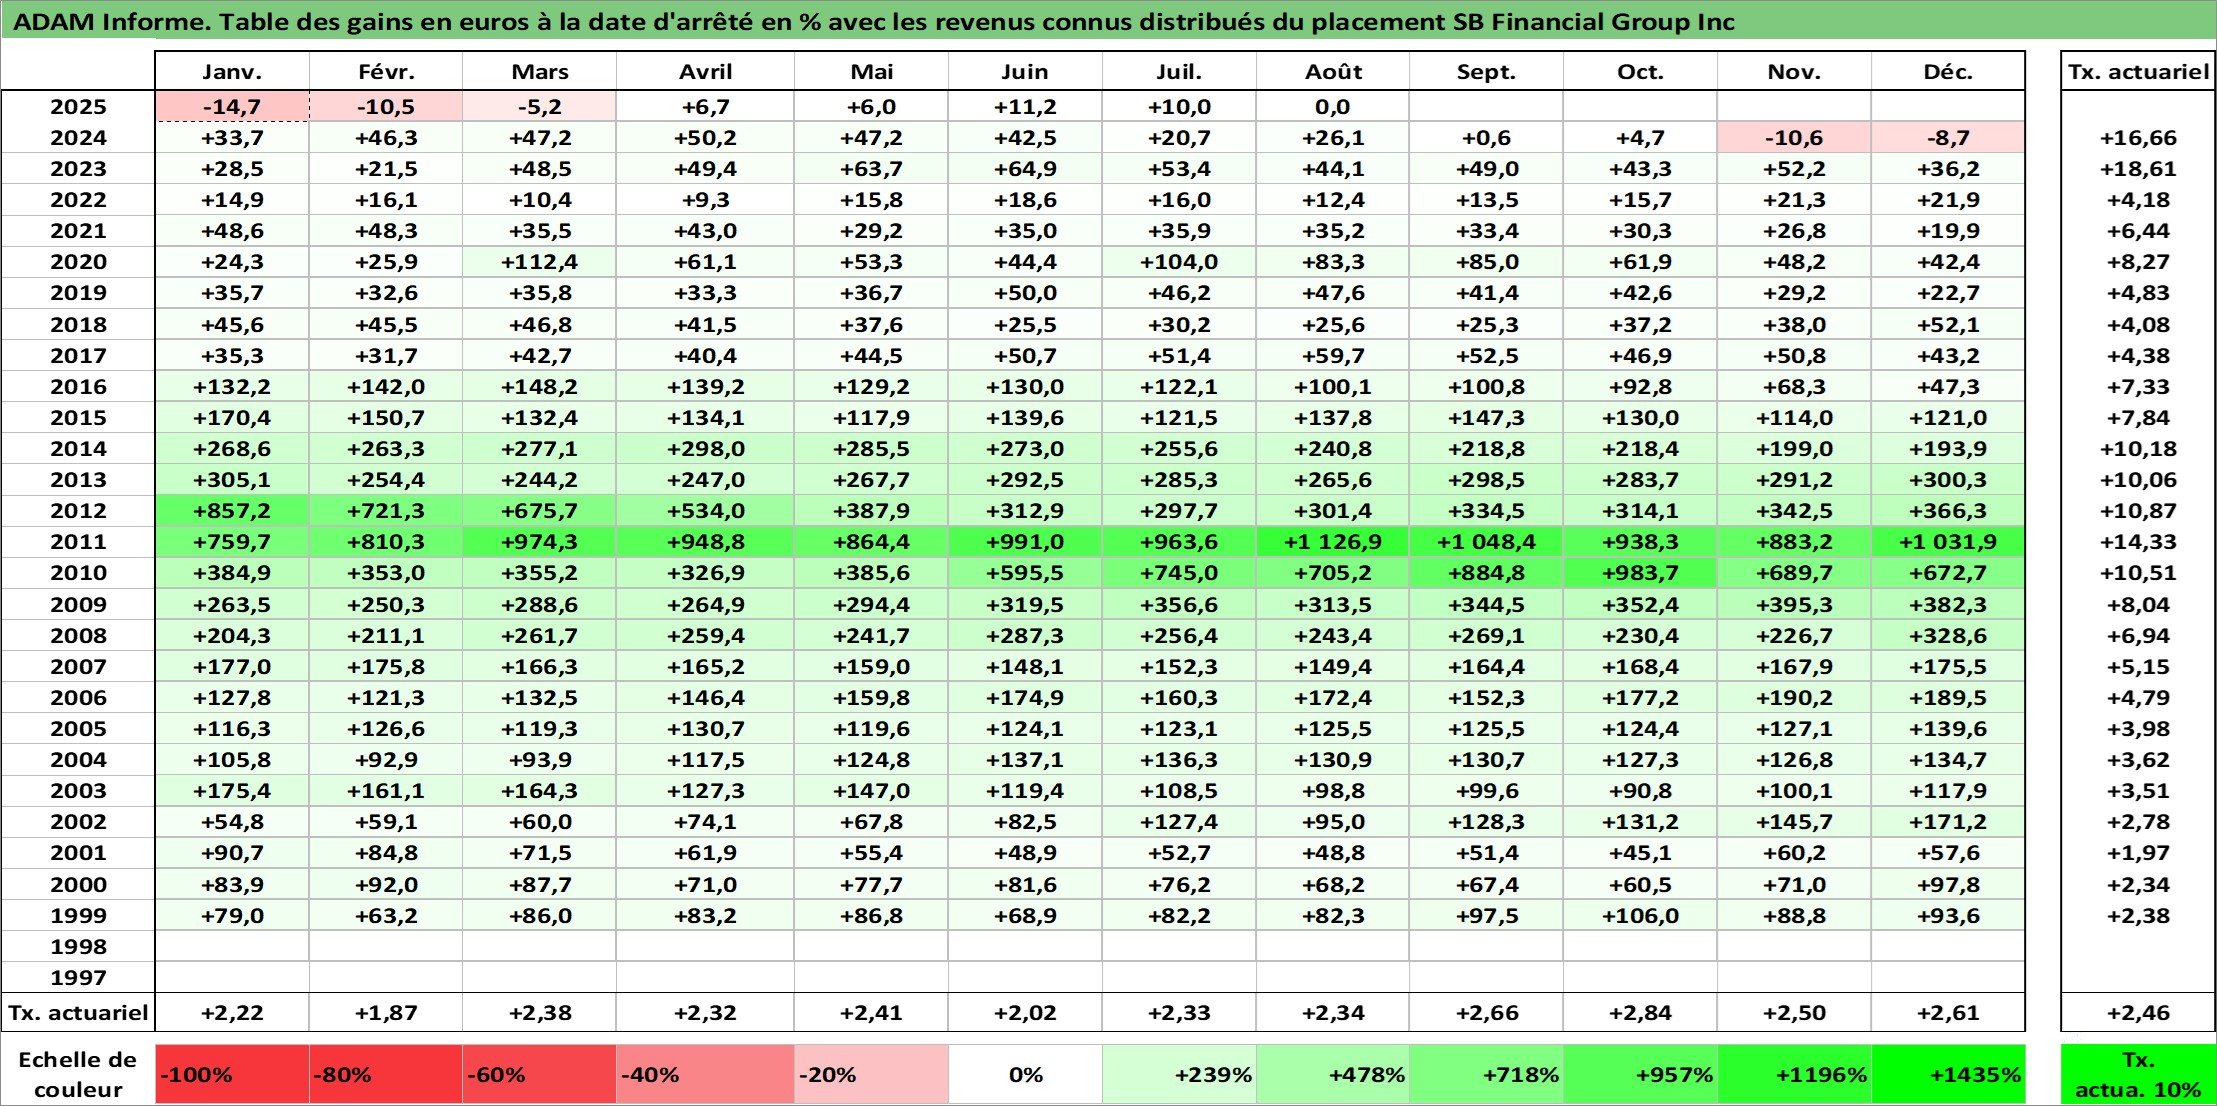Click the year label 1999

pyautogui.click(x=78, y=916)
